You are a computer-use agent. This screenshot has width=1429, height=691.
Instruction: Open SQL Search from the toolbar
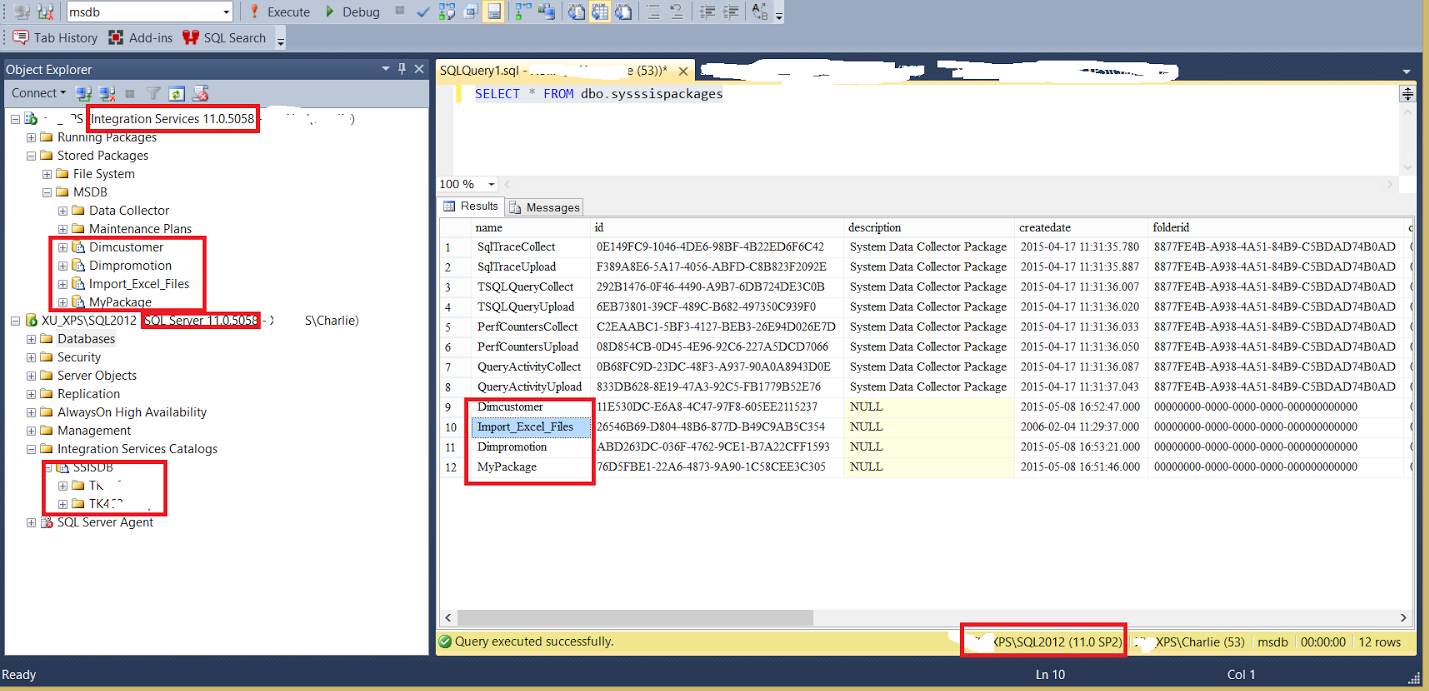225,37
